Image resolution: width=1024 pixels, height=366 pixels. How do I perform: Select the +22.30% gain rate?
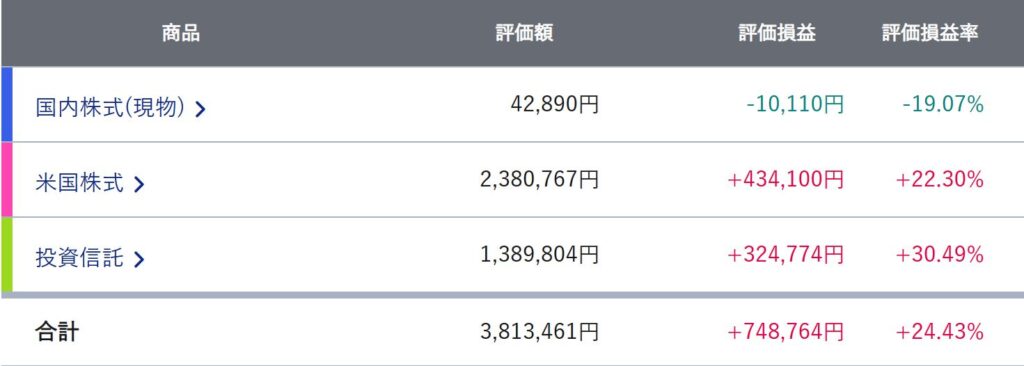[x=940, y=179]
